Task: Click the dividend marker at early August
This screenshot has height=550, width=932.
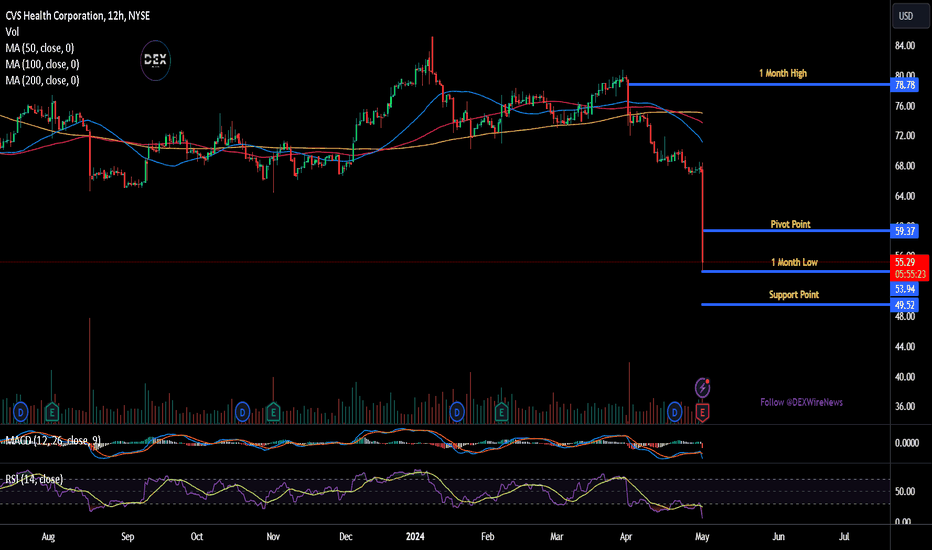Action: pyautogui.click(x=20, y=411)
